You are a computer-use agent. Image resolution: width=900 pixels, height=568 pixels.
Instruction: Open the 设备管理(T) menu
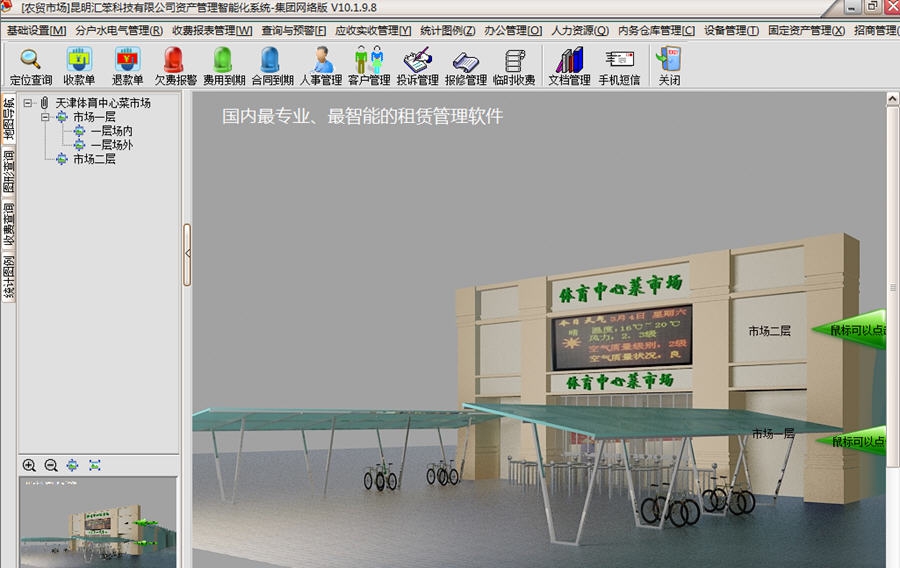pos(731,30)
